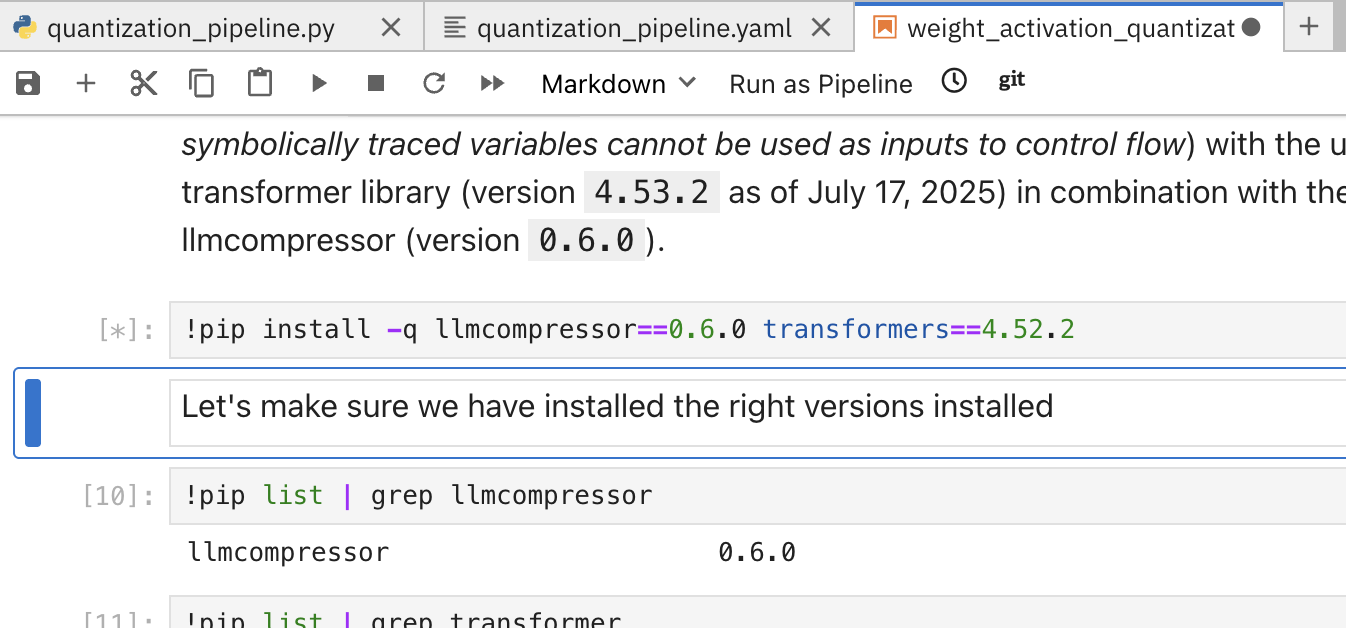Close the quantization_pipeline.yaml tab

click(x=821, y=28)
